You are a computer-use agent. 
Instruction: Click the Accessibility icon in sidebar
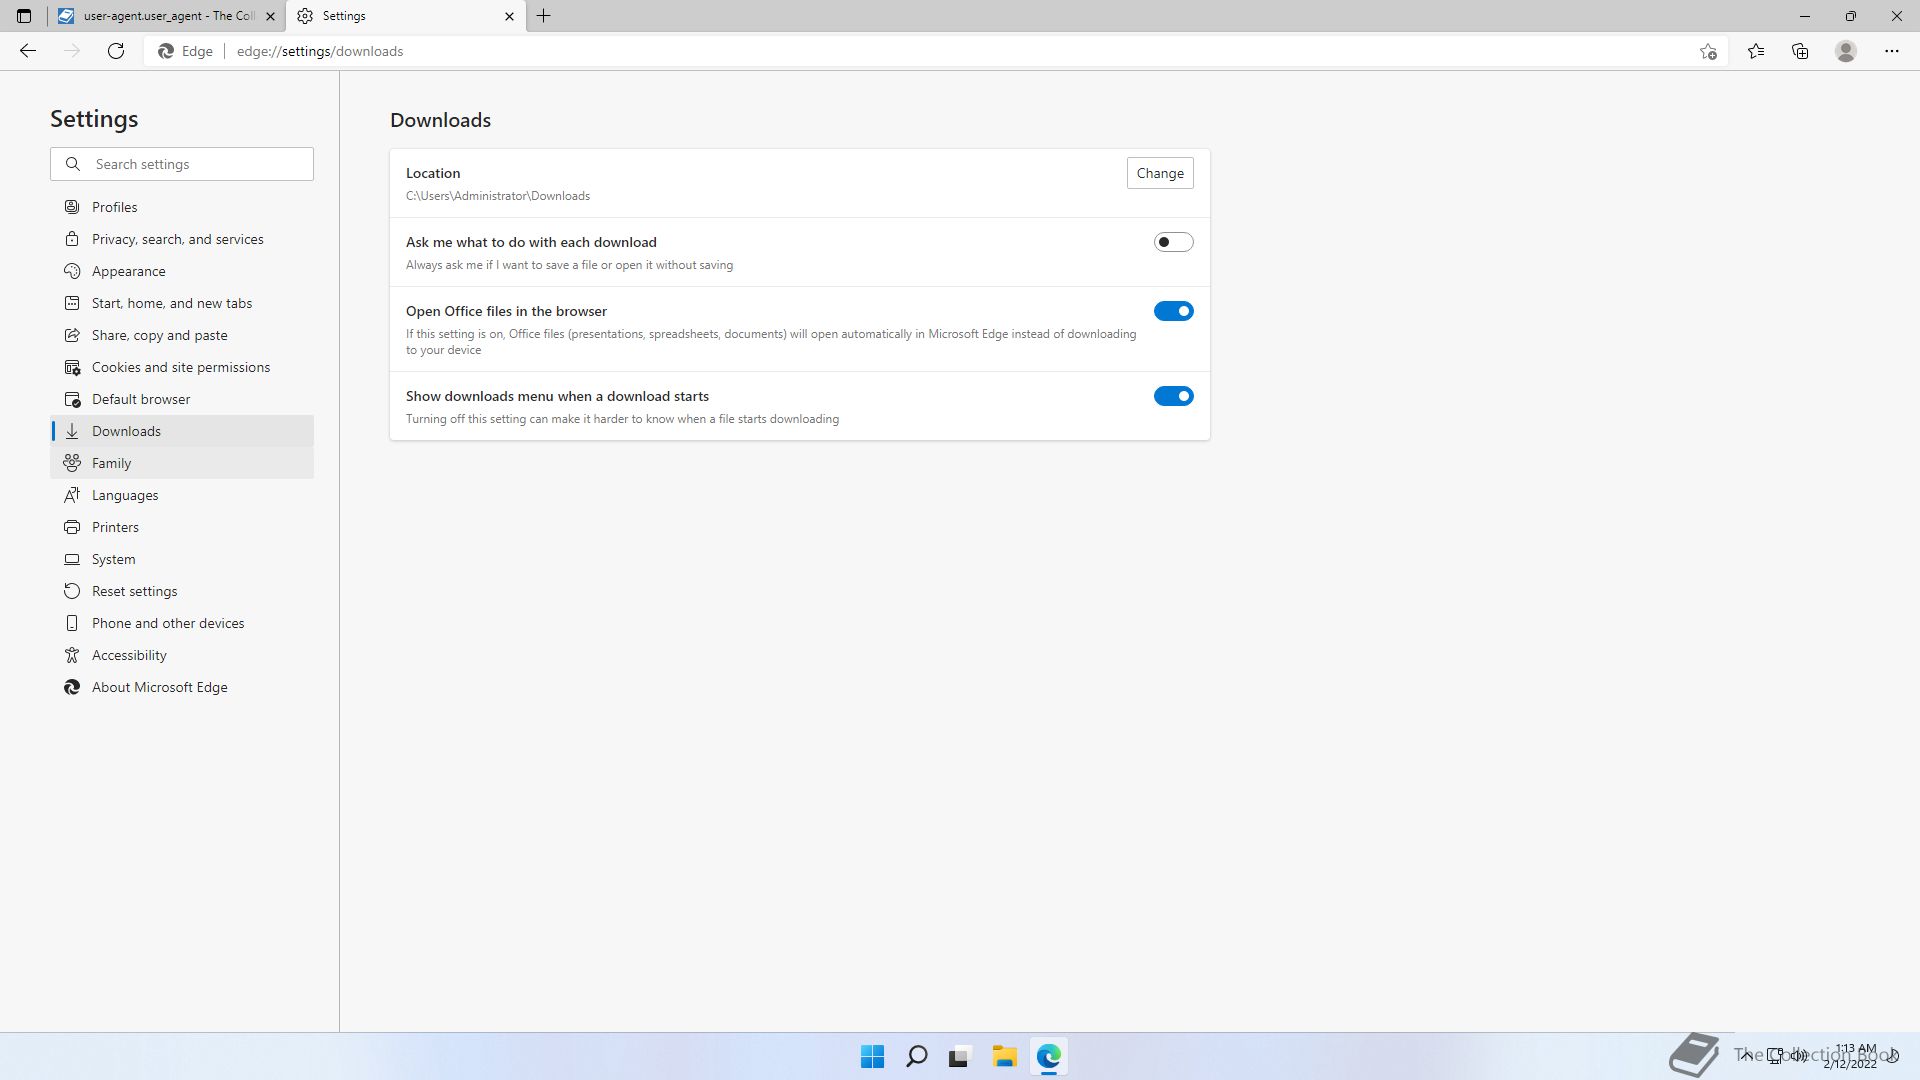72,655
